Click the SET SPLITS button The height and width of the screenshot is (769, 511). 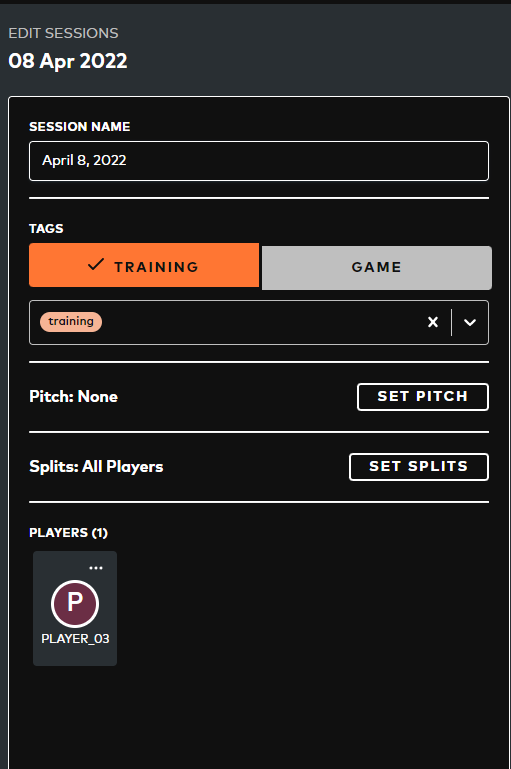click(x=419, y=467)
